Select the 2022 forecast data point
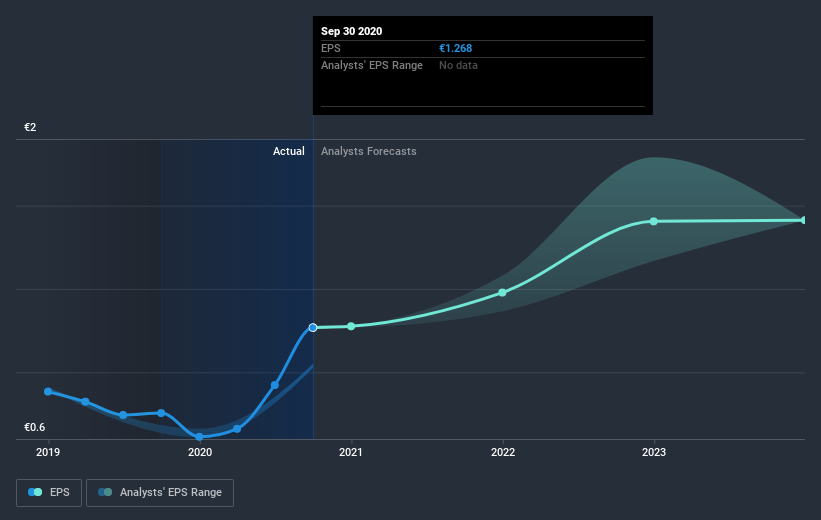The image size is (821, 520). pyautogui.click(x=502, y=293)
